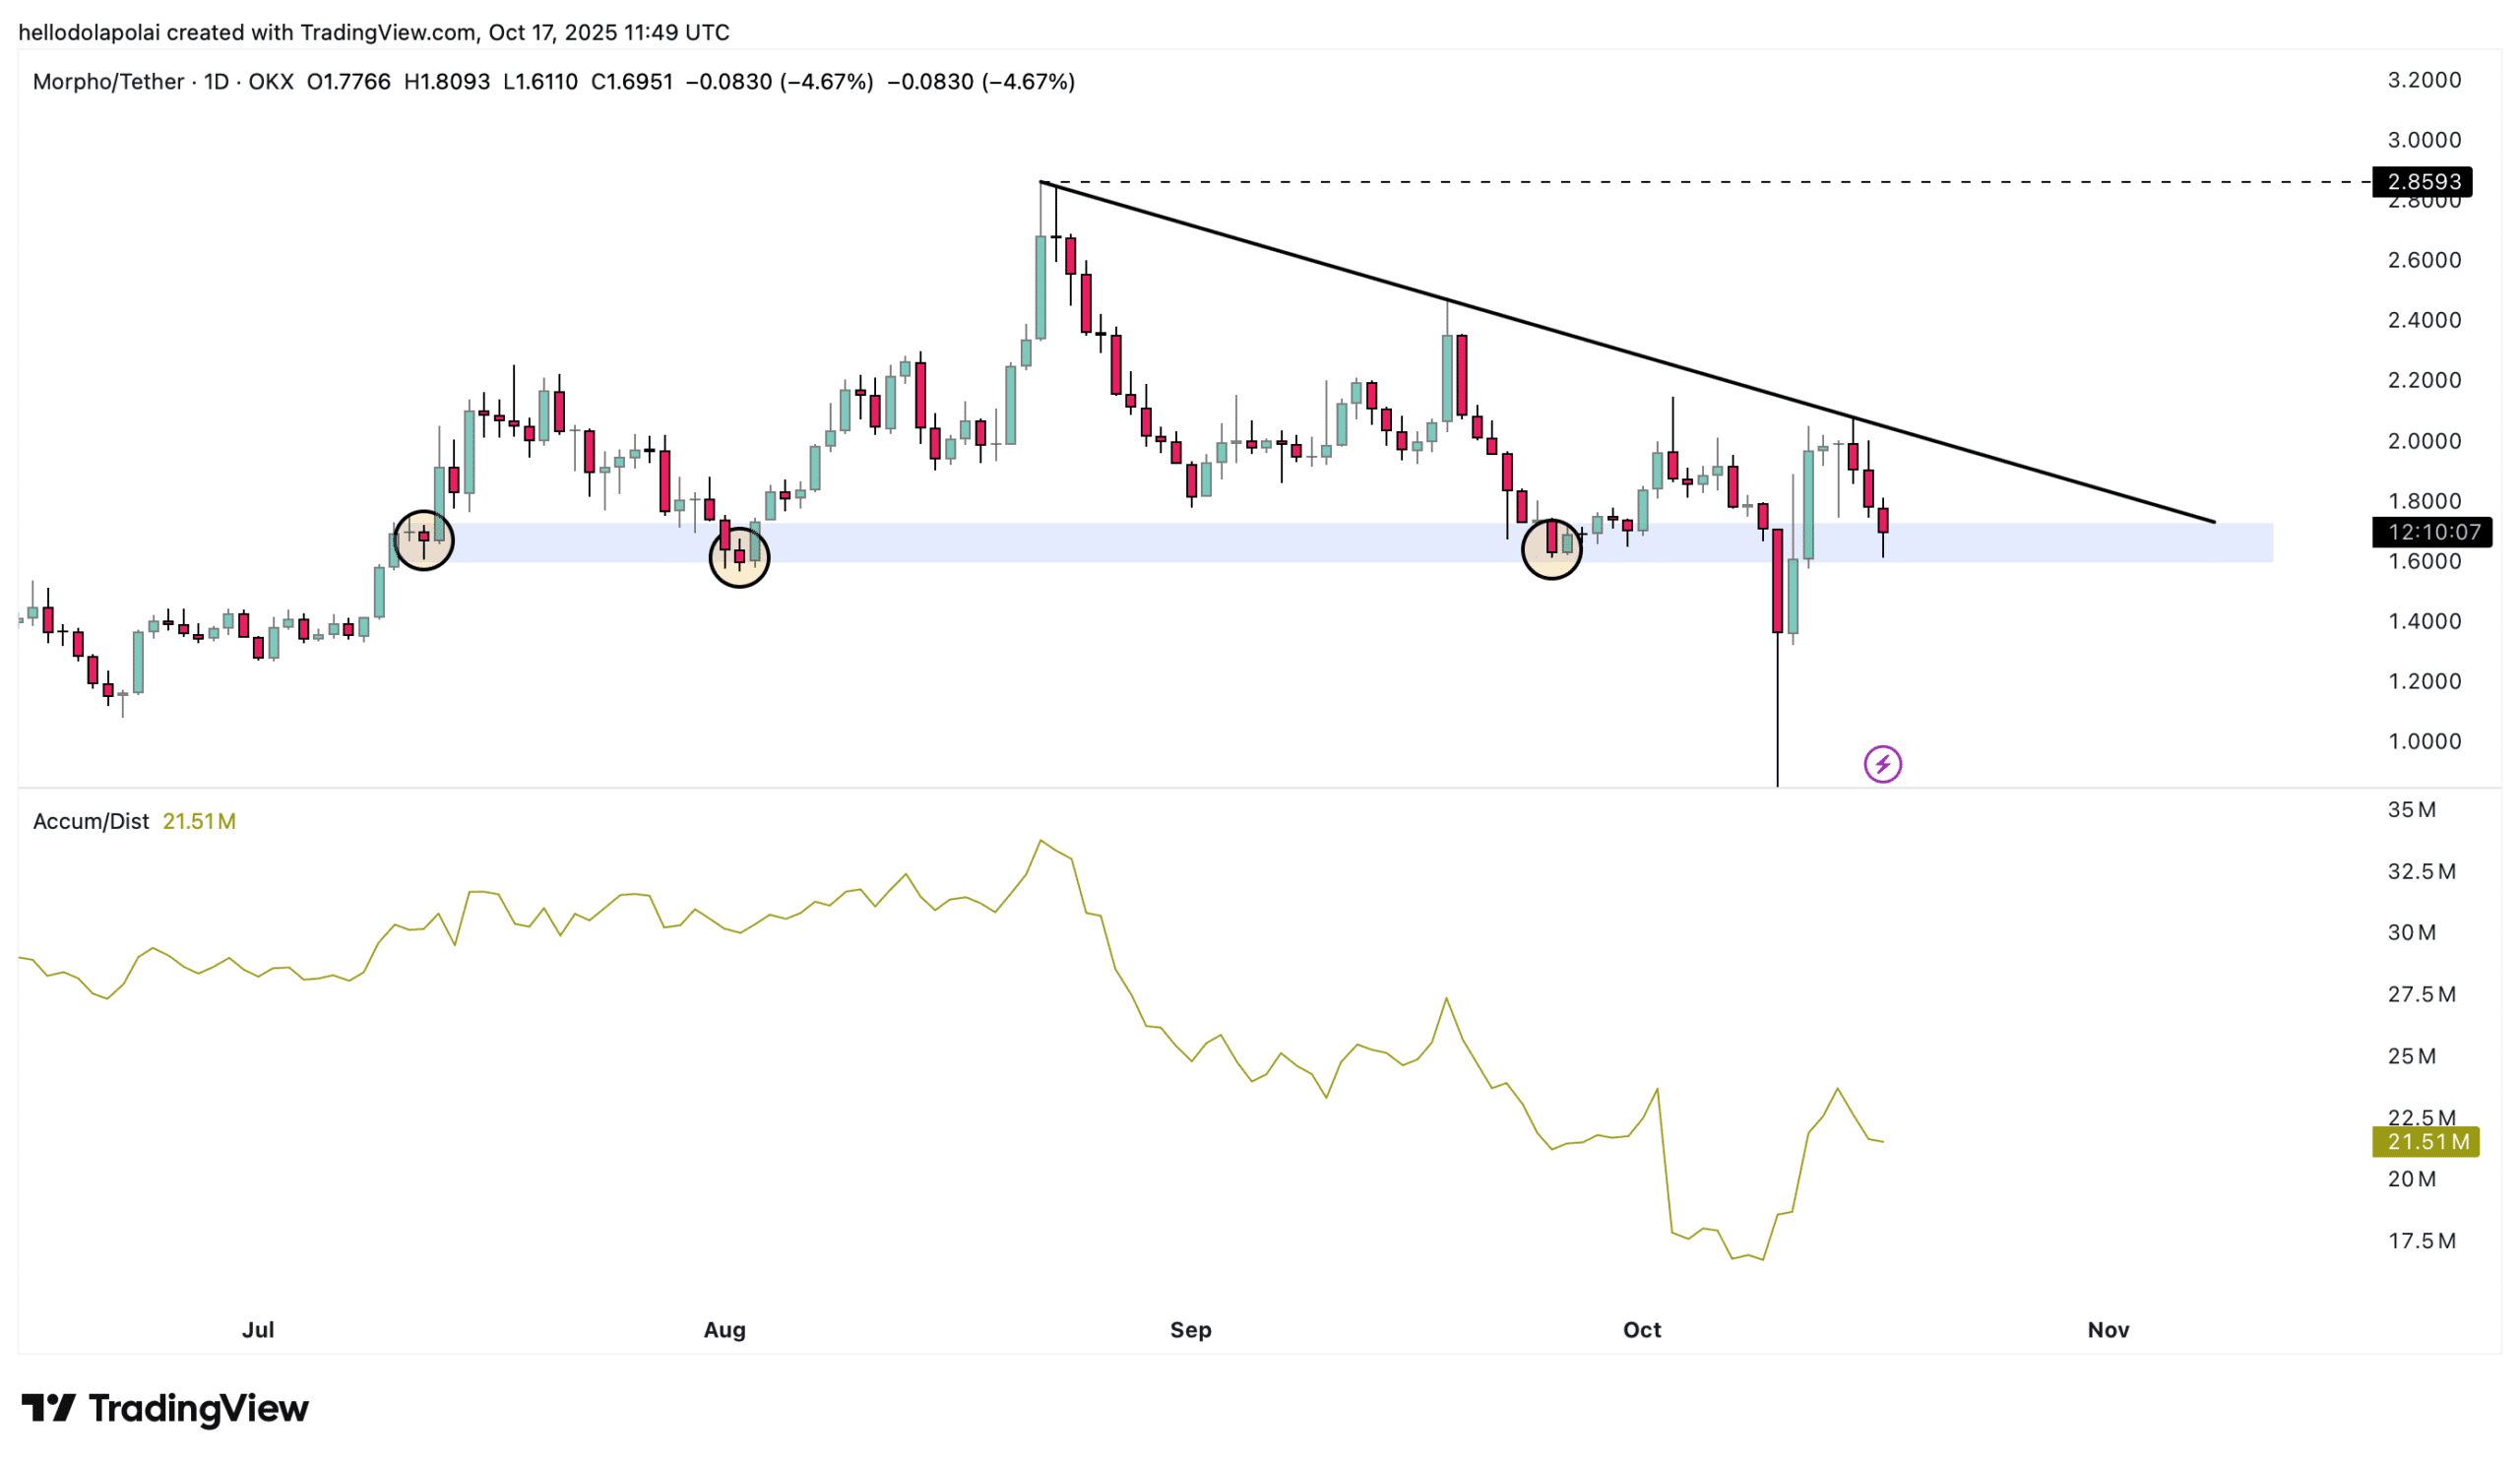Click the 12:10:07 countdown price label
Screen dimensions: 2520x1463
point(2431,532)
